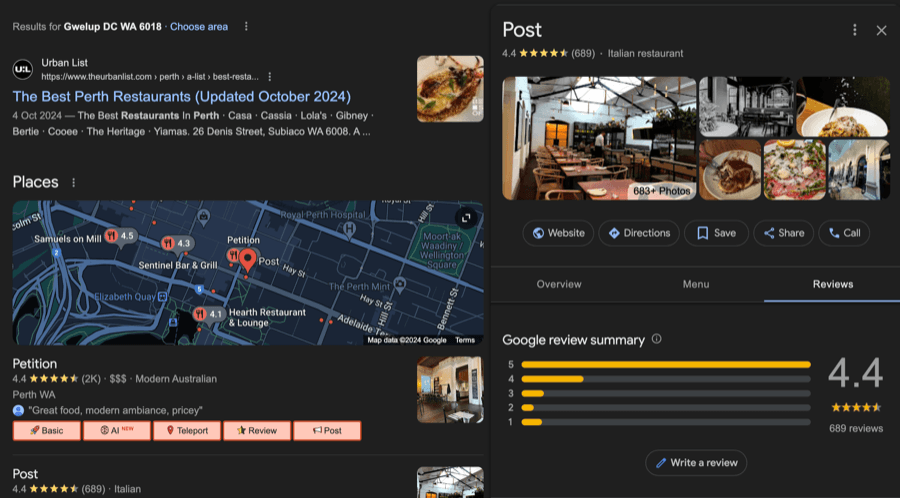Click Write a review button

pyautogui.click(x=696, y=462)
